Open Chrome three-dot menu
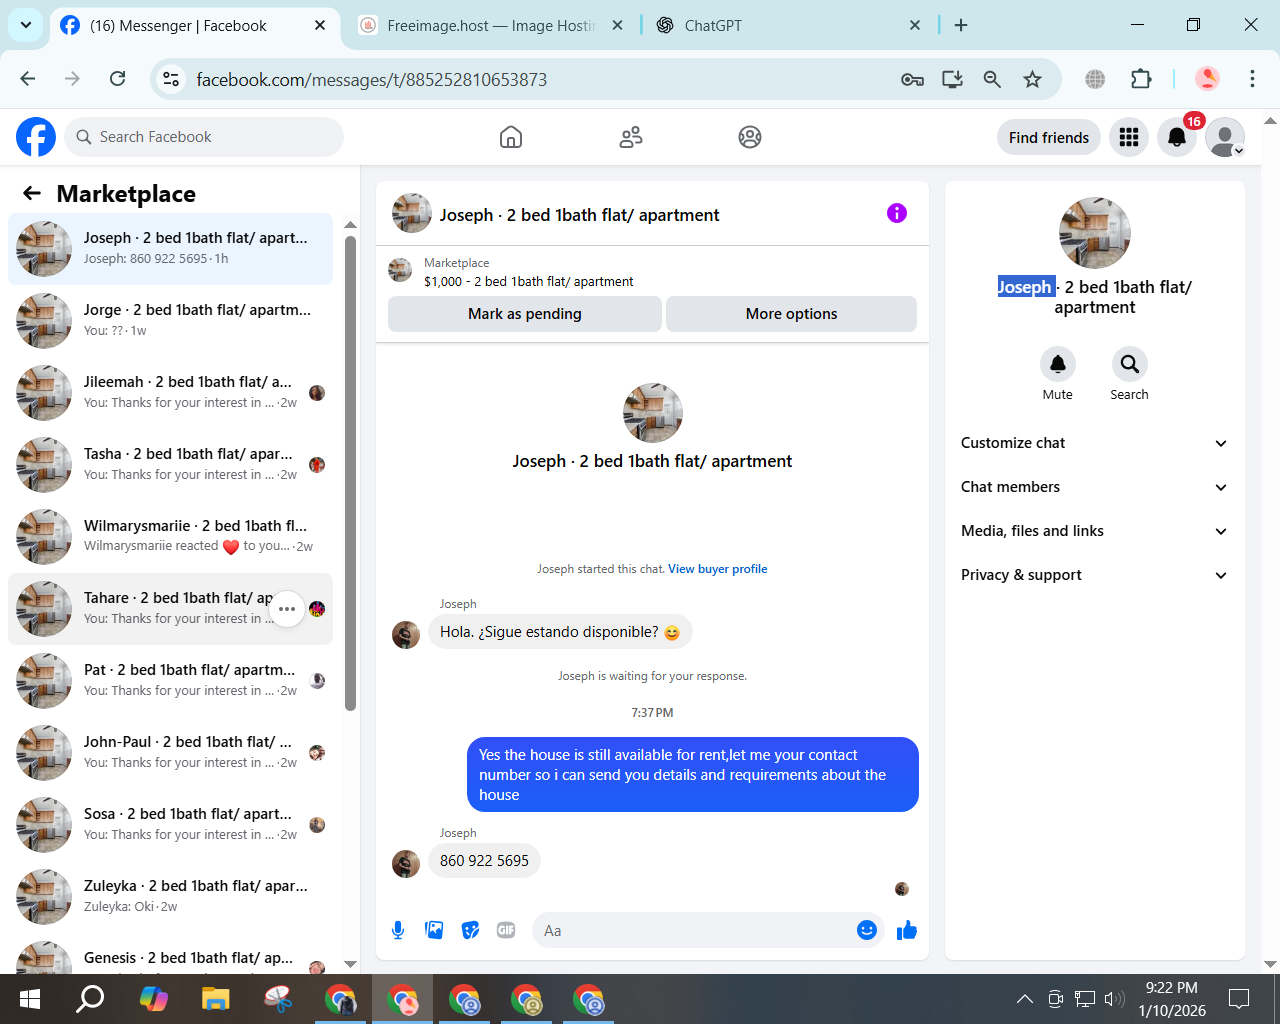This screenshot has height=1024, width=1280. click(x=1252, y=79)
